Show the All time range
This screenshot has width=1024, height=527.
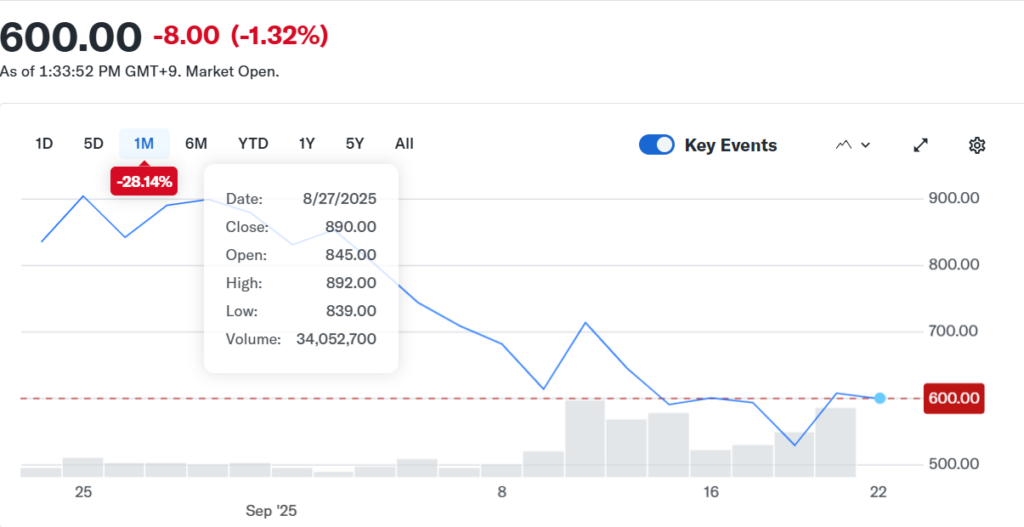coord(404,143)
